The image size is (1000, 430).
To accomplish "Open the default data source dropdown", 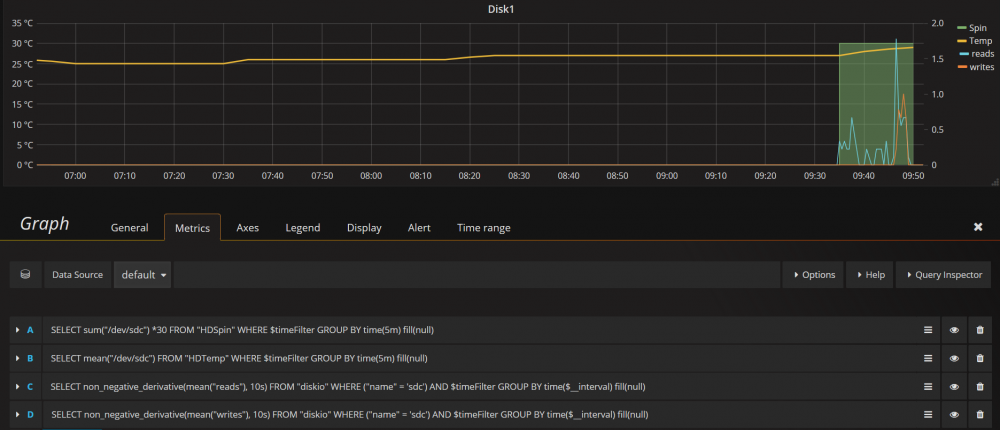I will point(142,274).
